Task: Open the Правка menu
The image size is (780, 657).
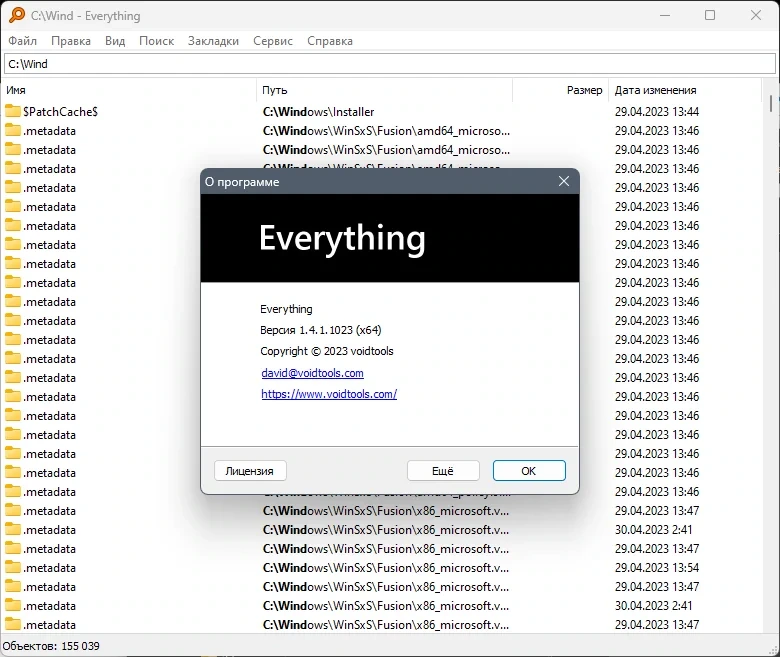Action: (71, 41)
